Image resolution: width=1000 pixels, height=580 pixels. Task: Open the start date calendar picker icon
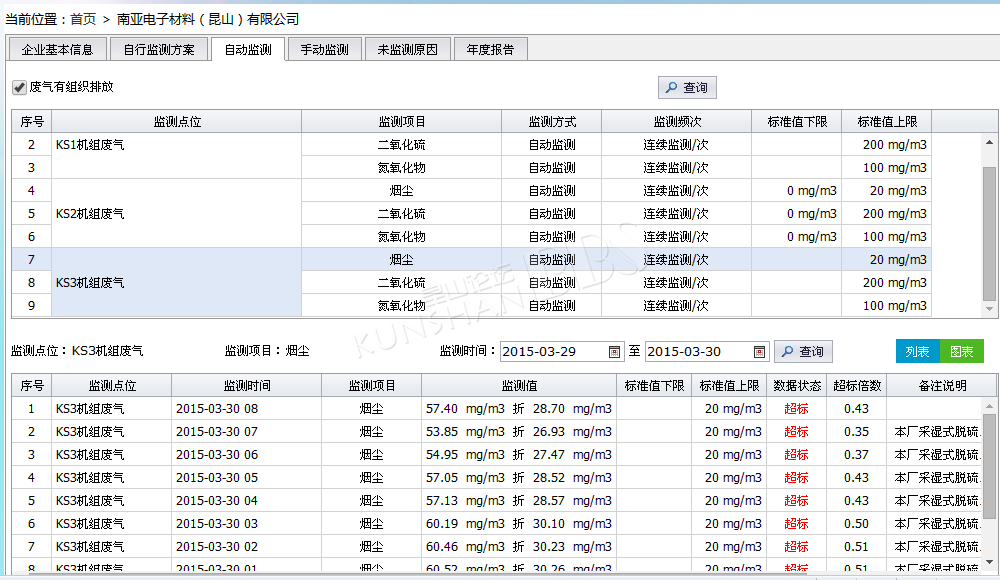click(x=614, y=352)
